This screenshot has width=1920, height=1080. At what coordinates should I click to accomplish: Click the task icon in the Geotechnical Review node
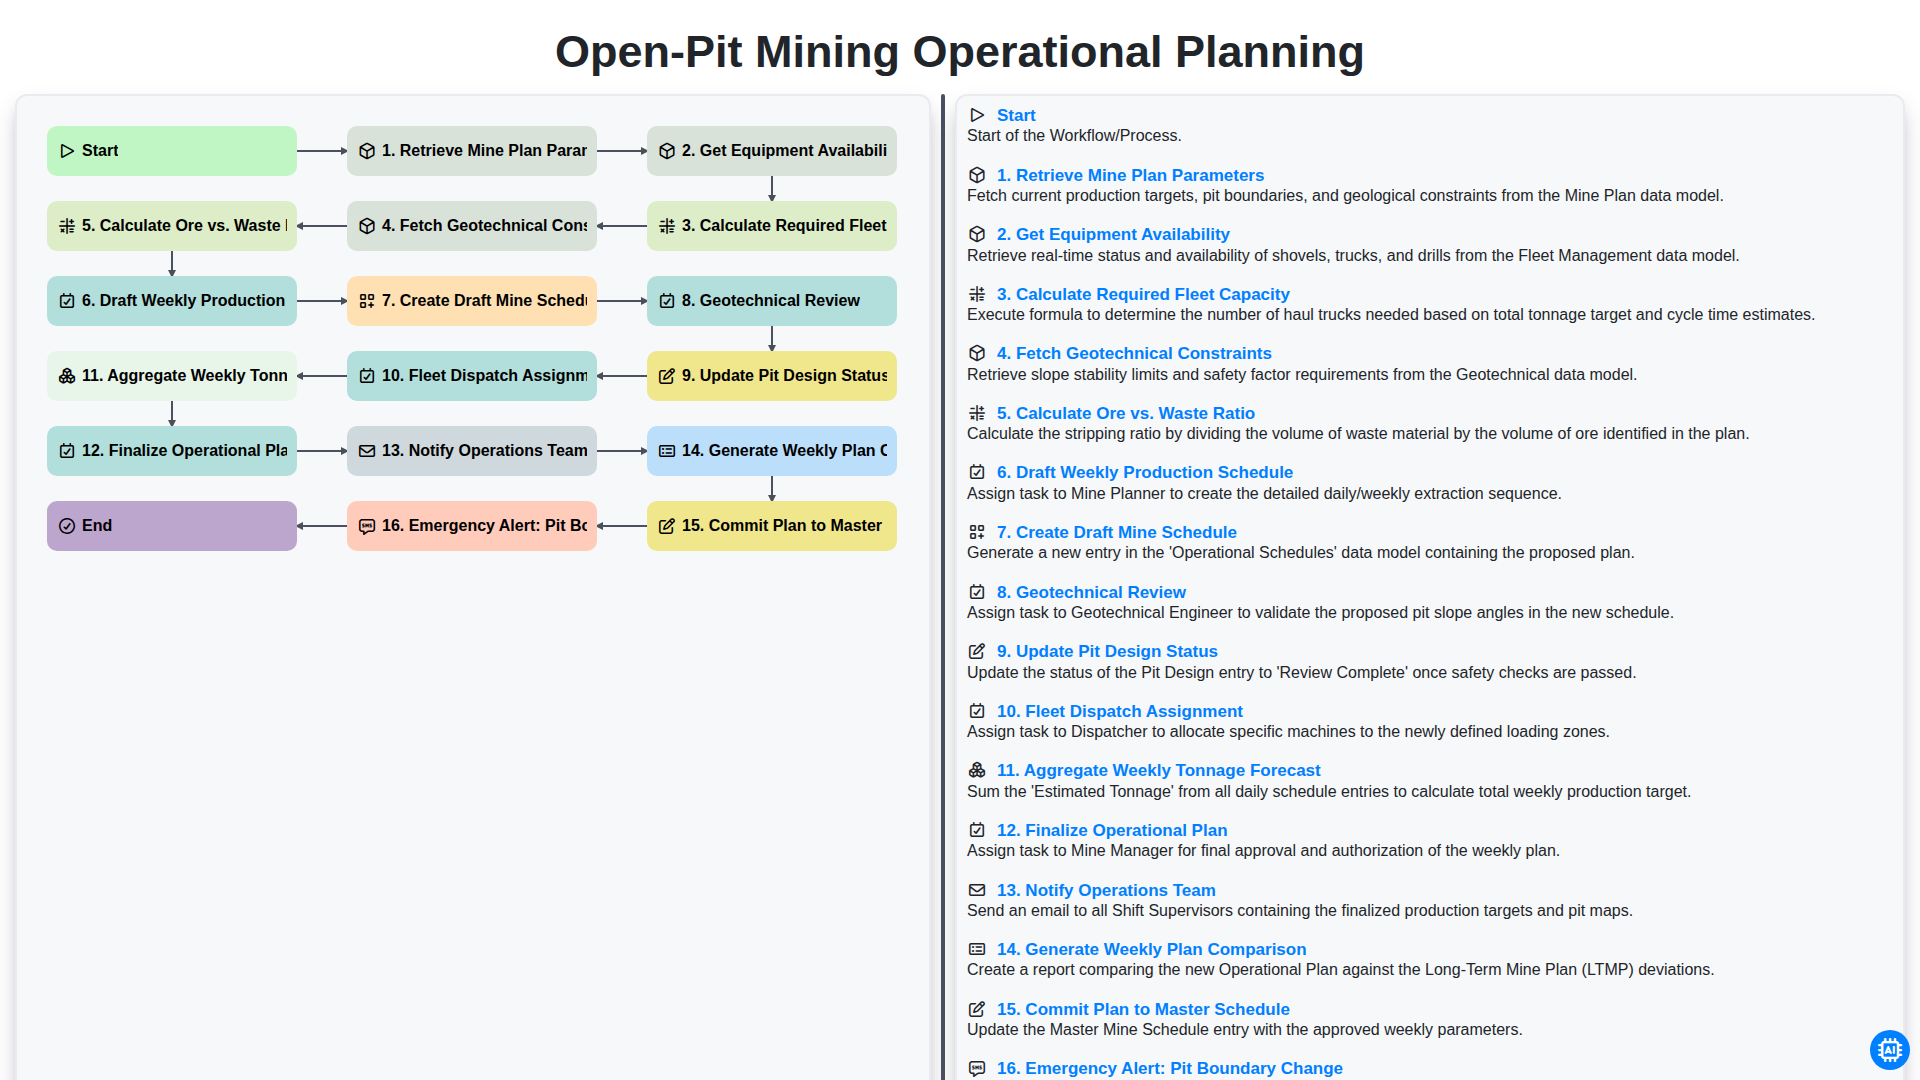coord(667,301)
